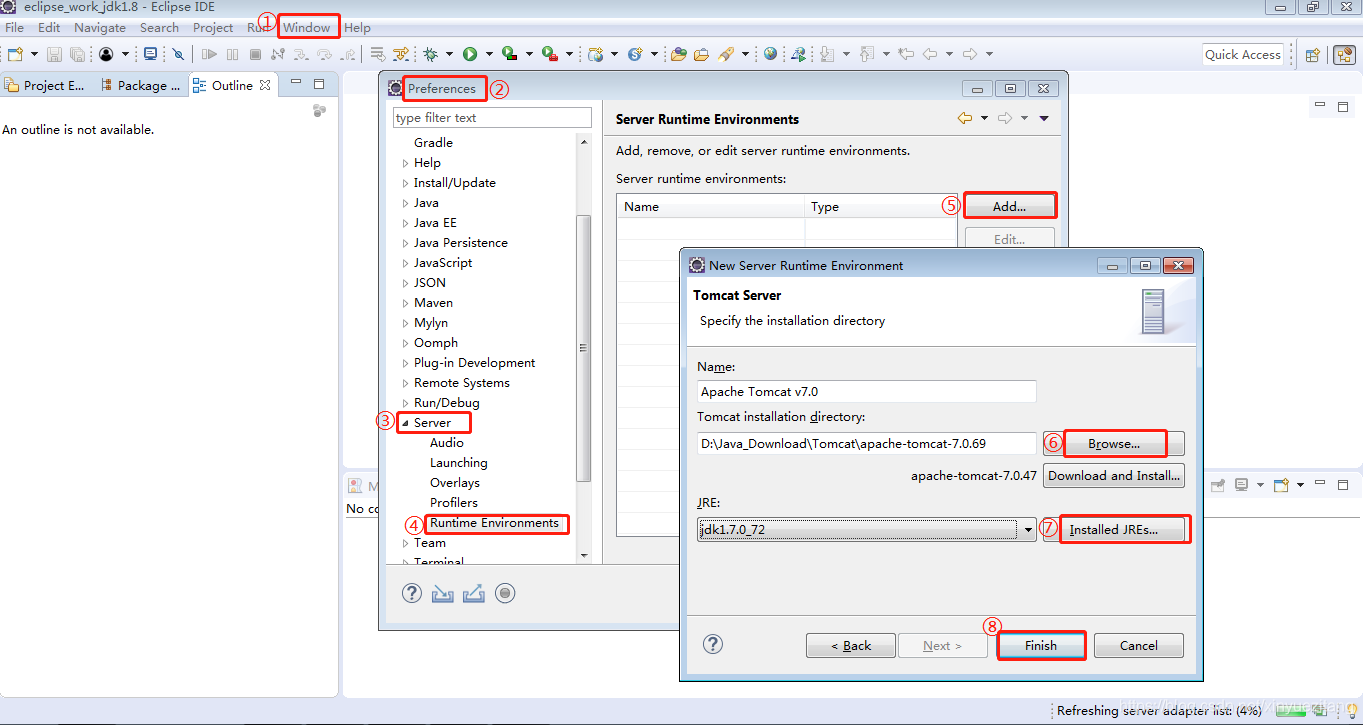Click the Last Edit Location toolbar icon
Screen dimensions: 1363x725
point(906,54)
